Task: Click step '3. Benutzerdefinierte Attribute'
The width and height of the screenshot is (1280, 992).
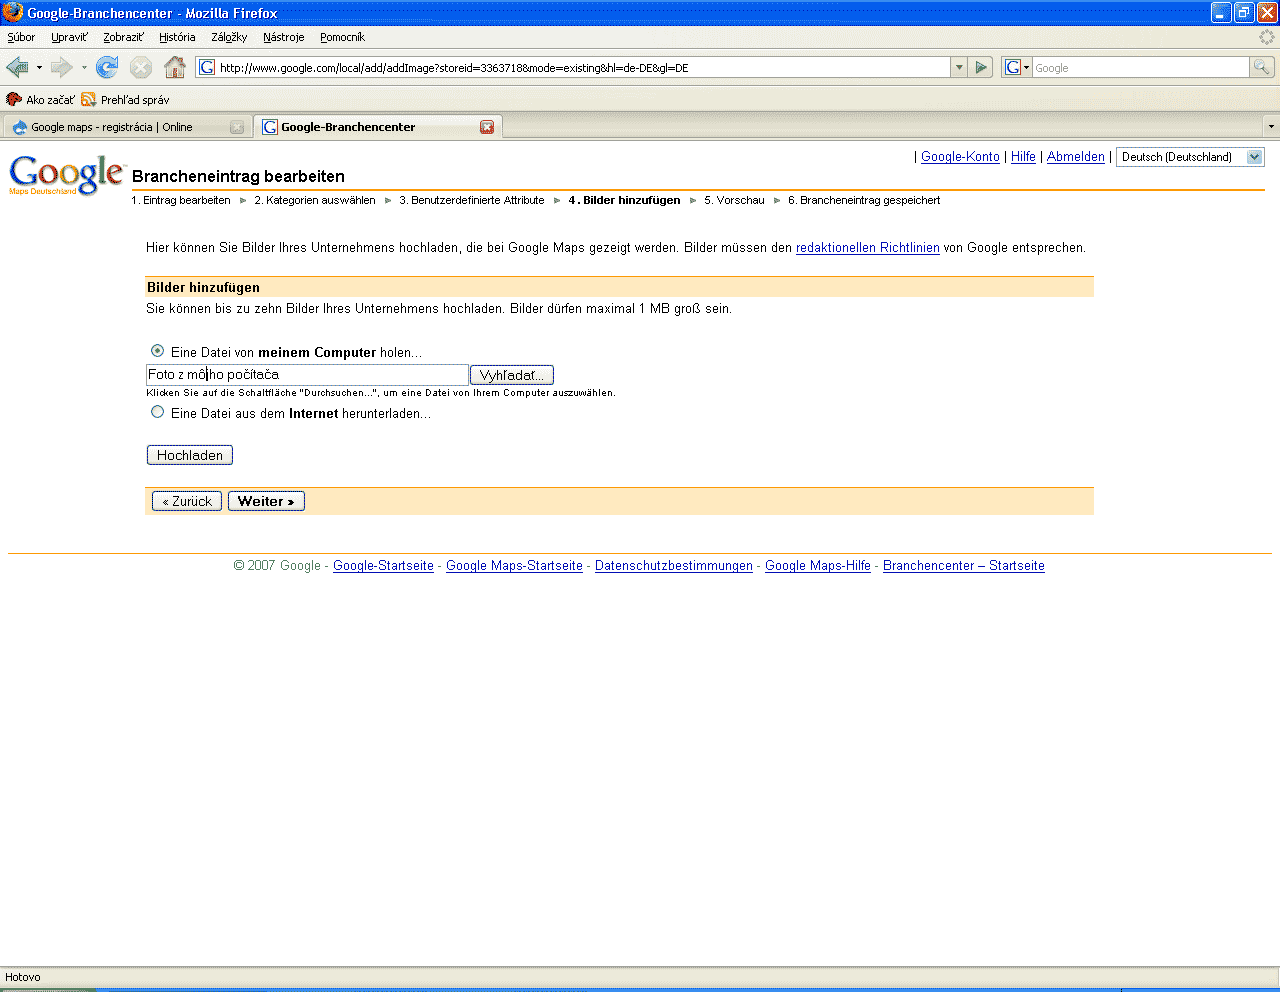Action: pos(472,200)
